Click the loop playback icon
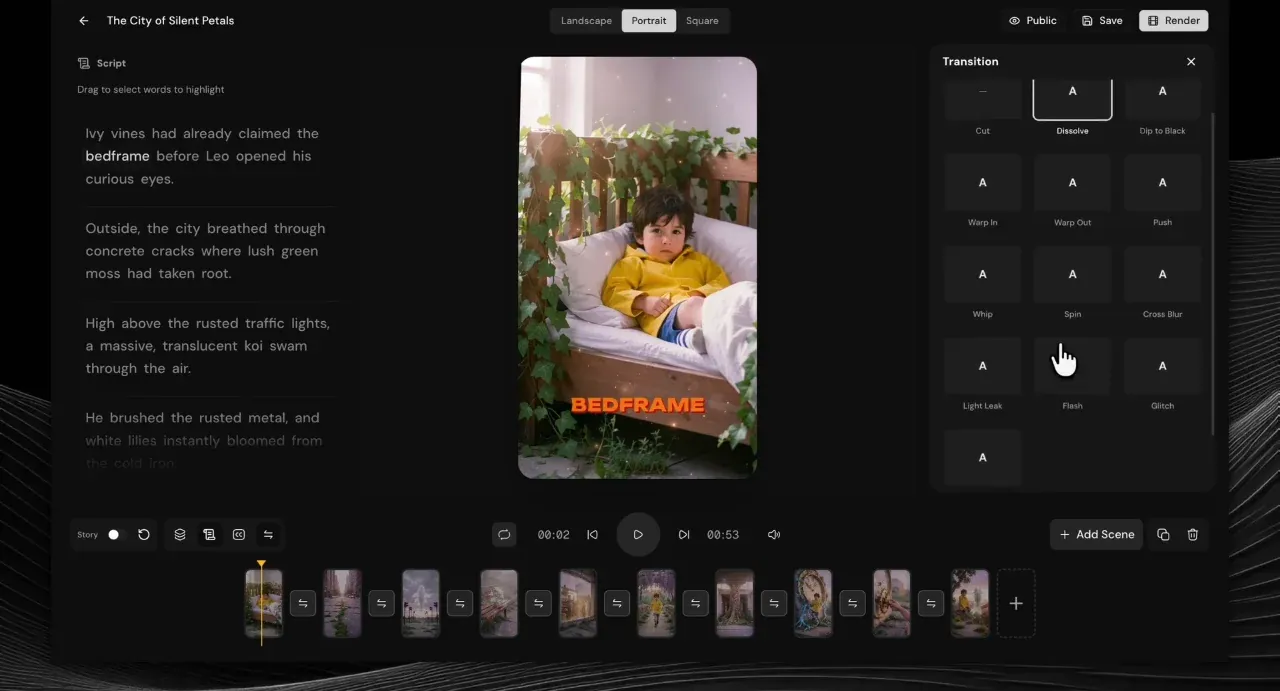The height and width of the screenshot is (691, 1280). 504,534
